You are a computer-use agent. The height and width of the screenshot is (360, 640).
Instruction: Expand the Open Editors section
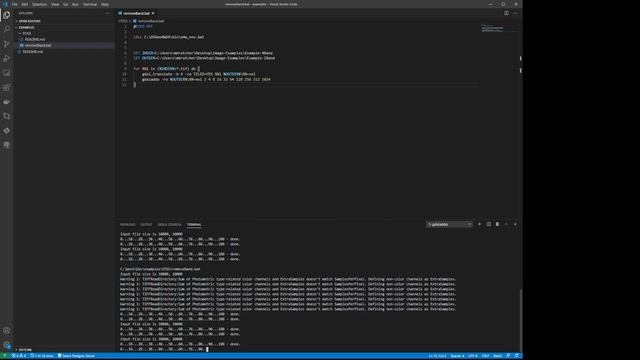[29, 21]
